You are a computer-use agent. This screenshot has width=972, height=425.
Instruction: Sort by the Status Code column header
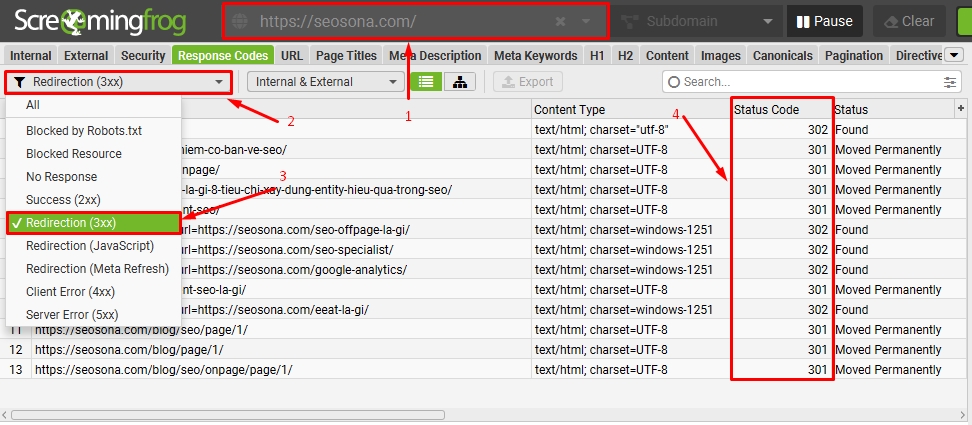781,110
